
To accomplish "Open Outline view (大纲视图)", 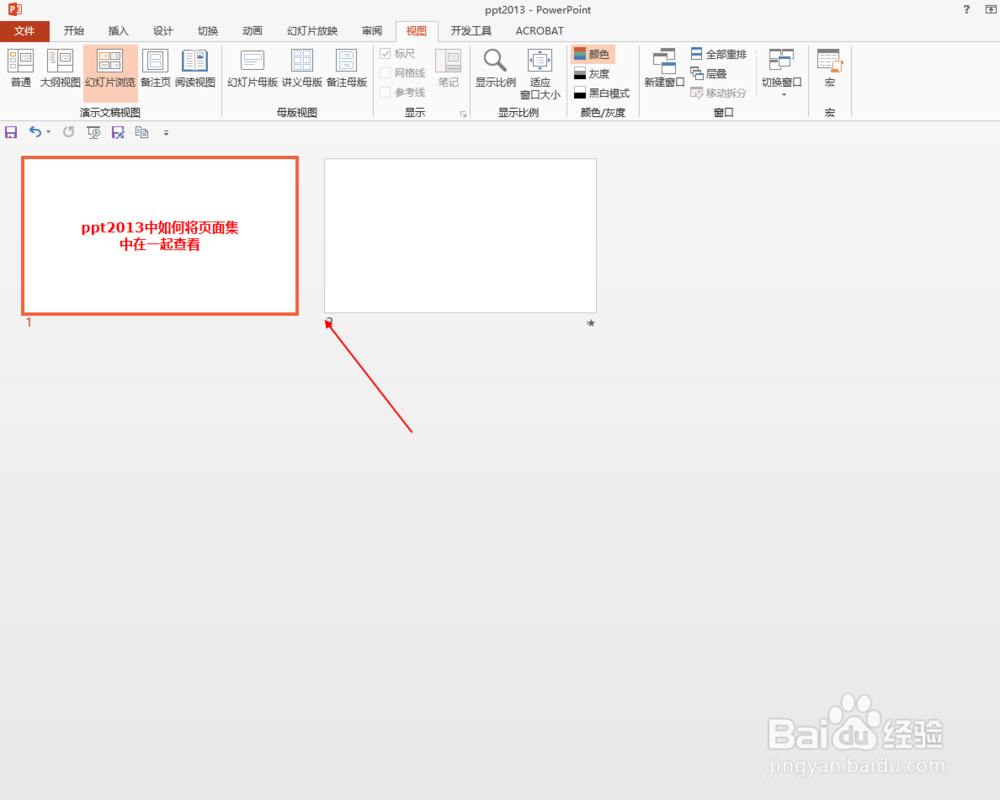I will coord(60,69).
